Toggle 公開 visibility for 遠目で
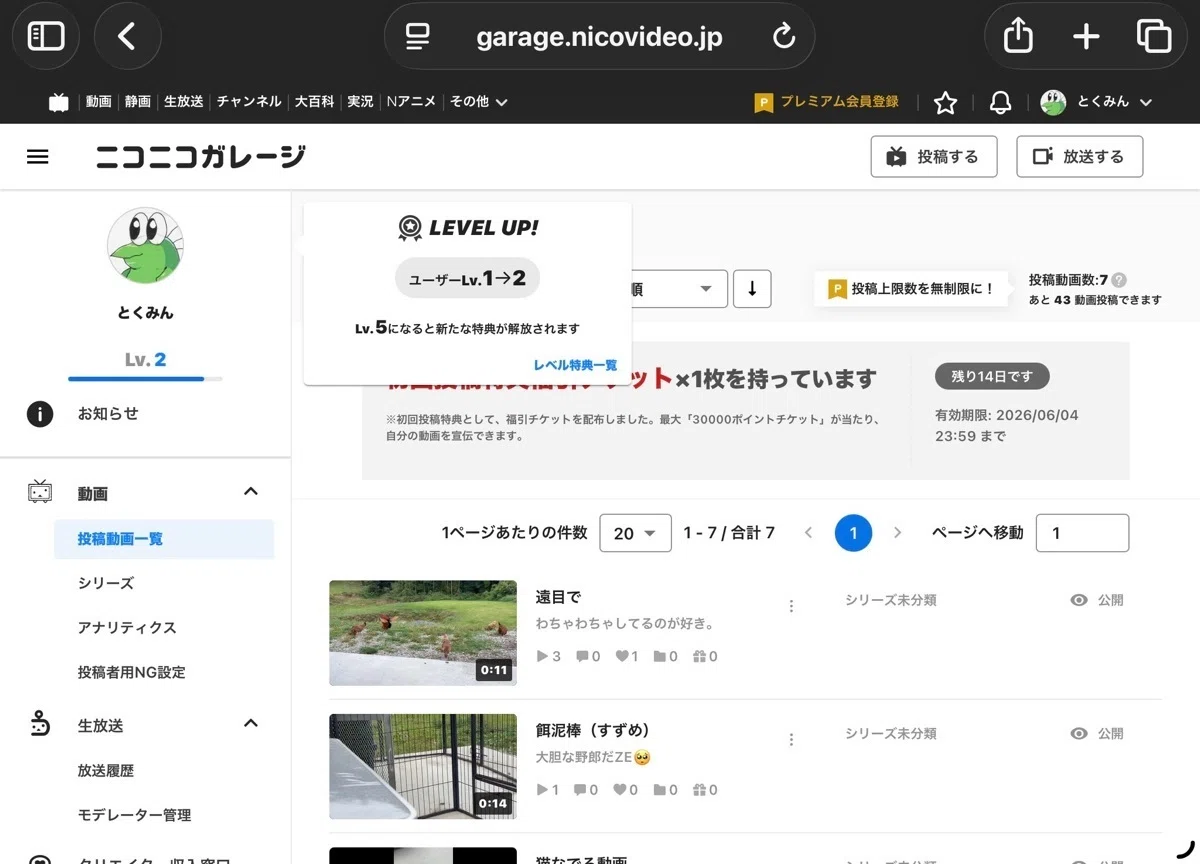The image size is (1200, 864). (1097, 600)
